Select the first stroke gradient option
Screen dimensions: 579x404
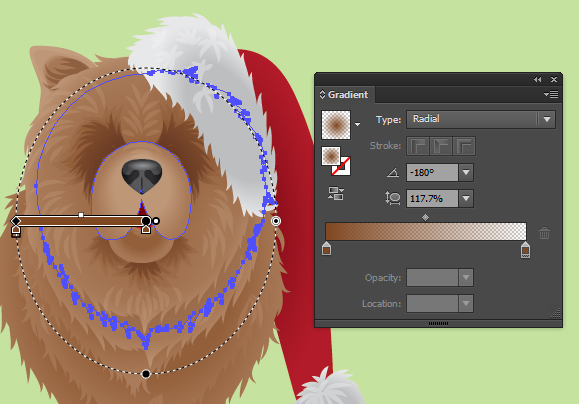pos(418,146)
